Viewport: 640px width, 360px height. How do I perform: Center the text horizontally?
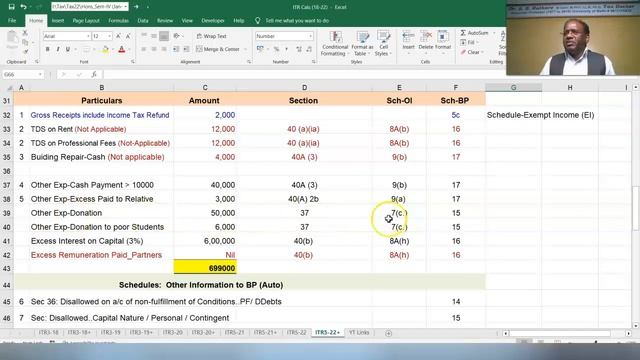[x=154, y=49]
